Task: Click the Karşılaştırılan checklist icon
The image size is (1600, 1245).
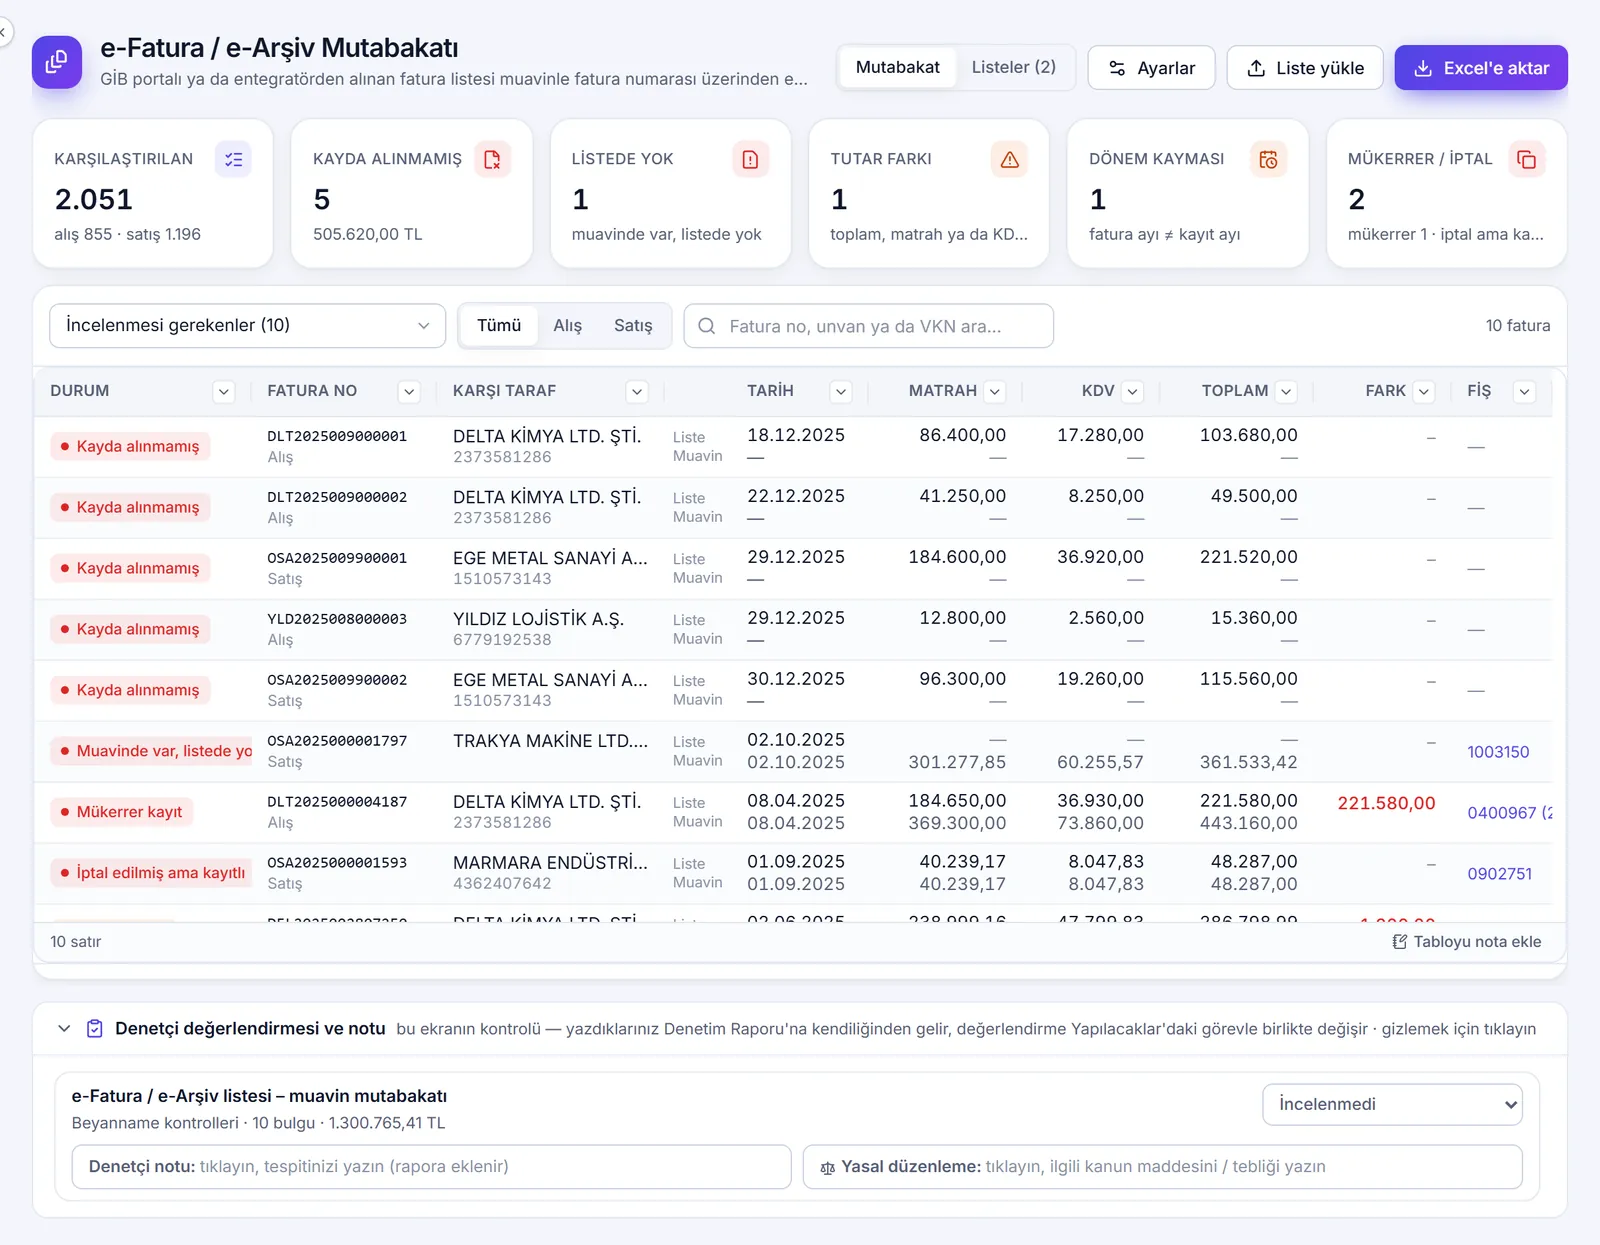Action: tap(234, 159)
